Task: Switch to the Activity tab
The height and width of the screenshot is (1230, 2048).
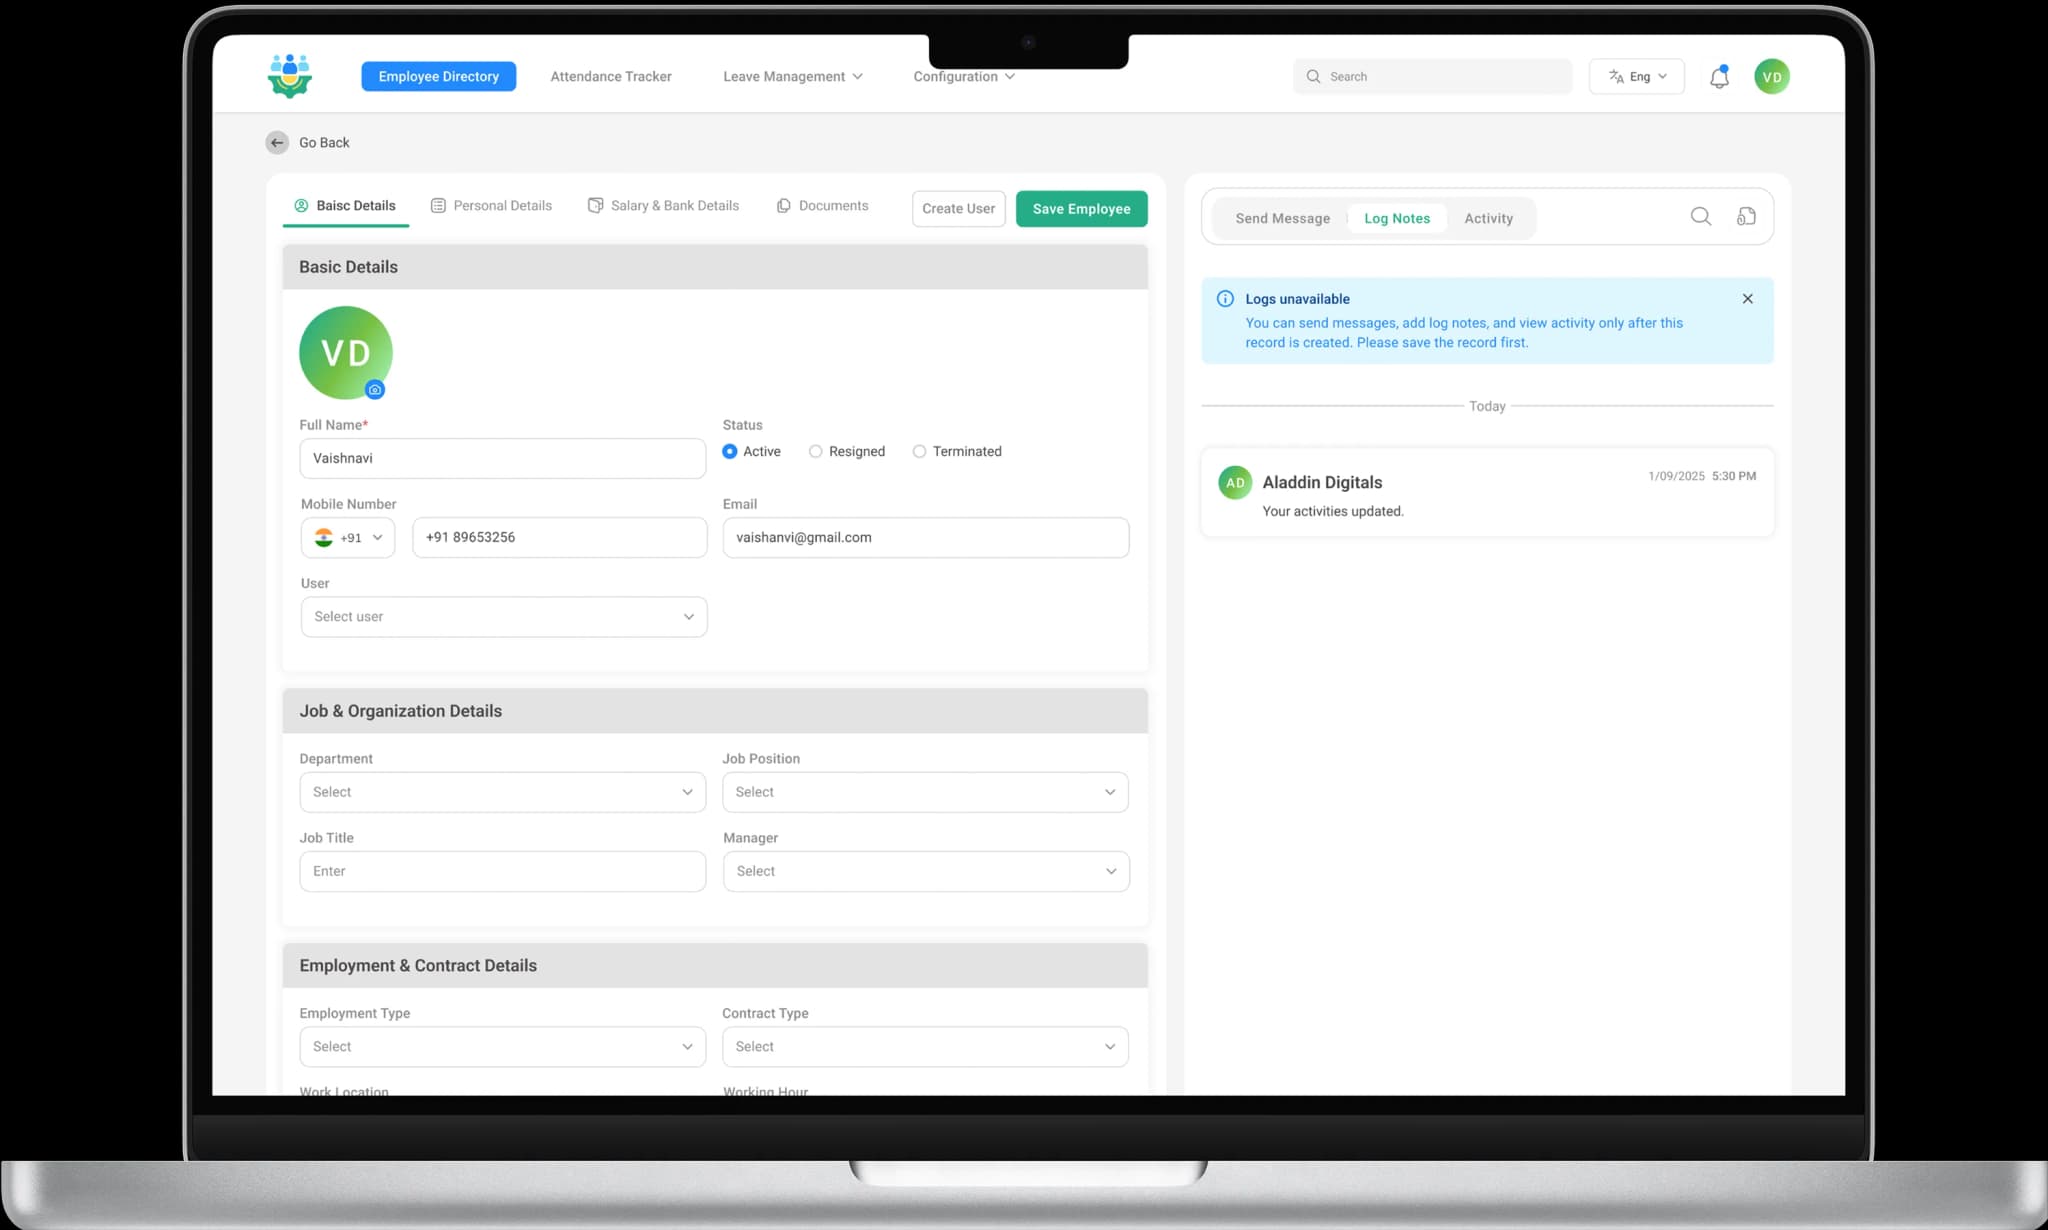Action: click(x=1488, y=219)
